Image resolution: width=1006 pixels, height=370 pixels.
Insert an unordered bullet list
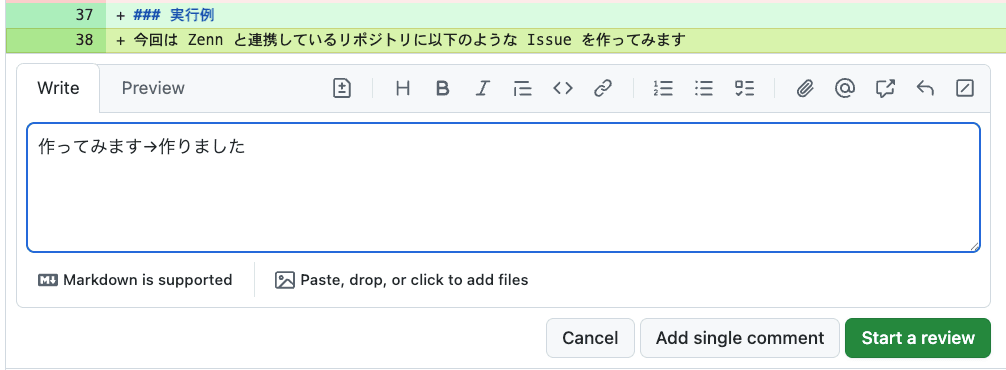704,88
